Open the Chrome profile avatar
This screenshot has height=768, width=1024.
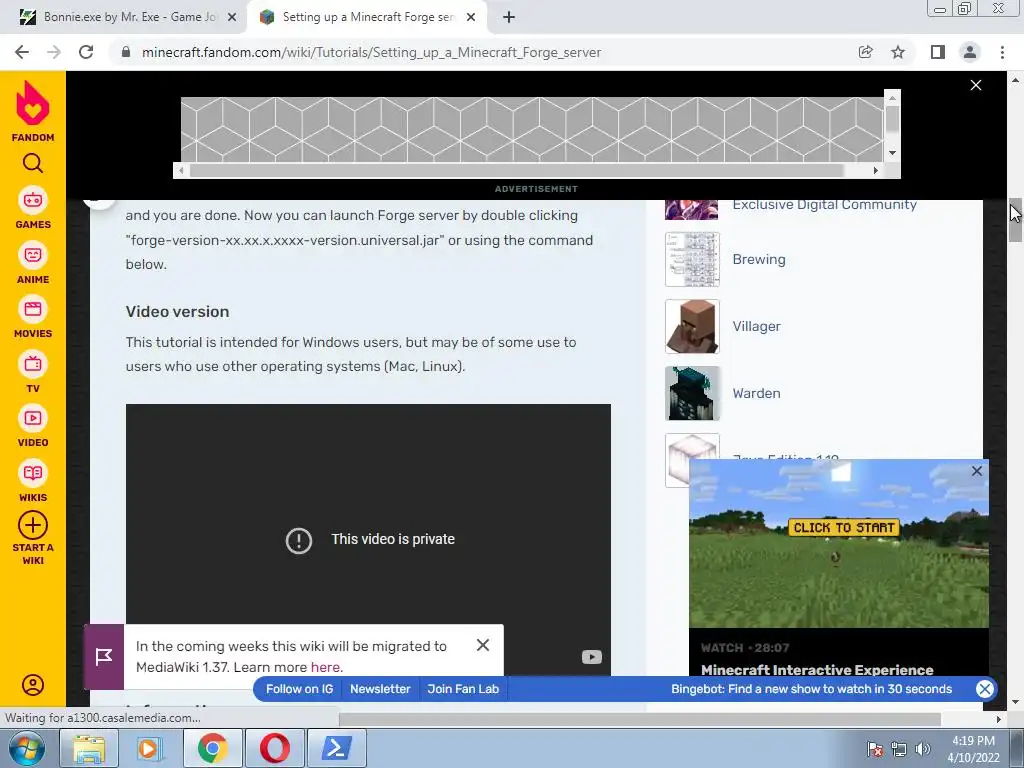click(970, 52)
